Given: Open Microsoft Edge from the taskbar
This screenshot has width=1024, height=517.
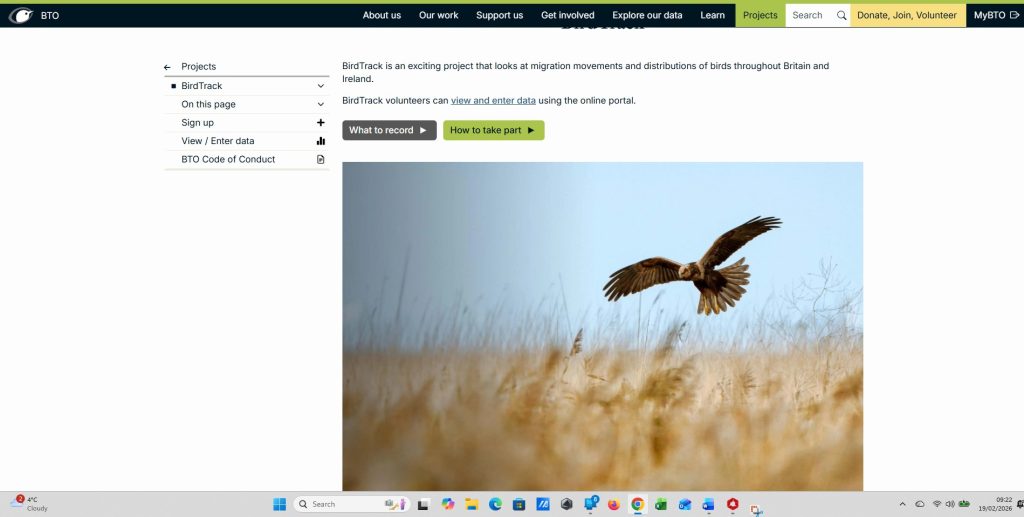Looking at the screenshot, I should point(495,504).
